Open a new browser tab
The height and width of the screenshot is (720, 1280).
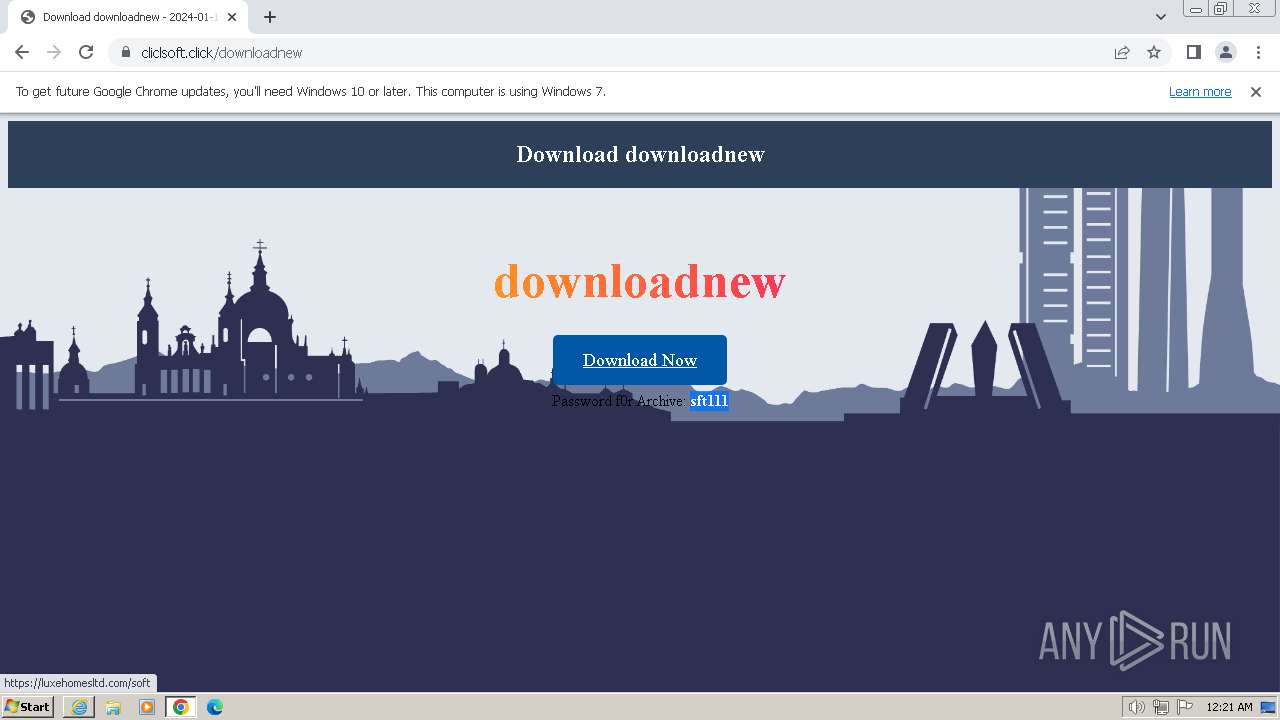coord(270,17)
